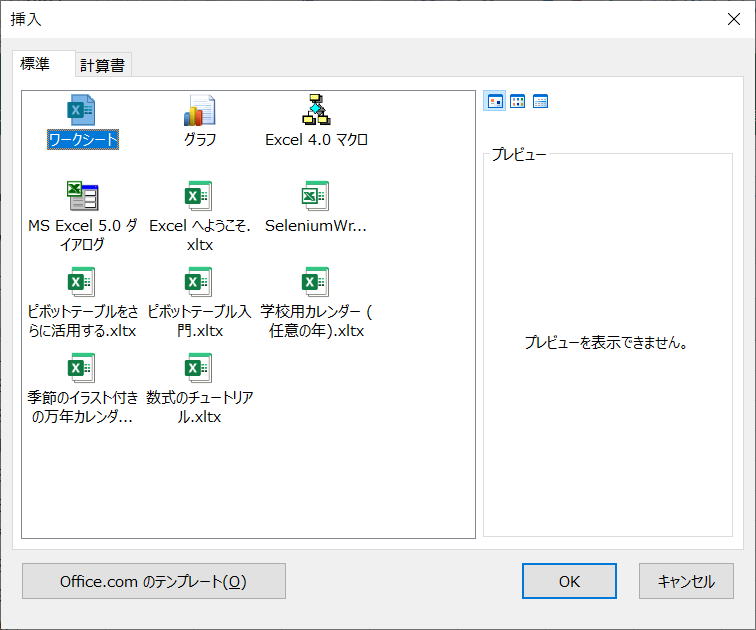This screenshot has height=630, width=756.
Task: Switch to large icons view
Action: (495, 101)
